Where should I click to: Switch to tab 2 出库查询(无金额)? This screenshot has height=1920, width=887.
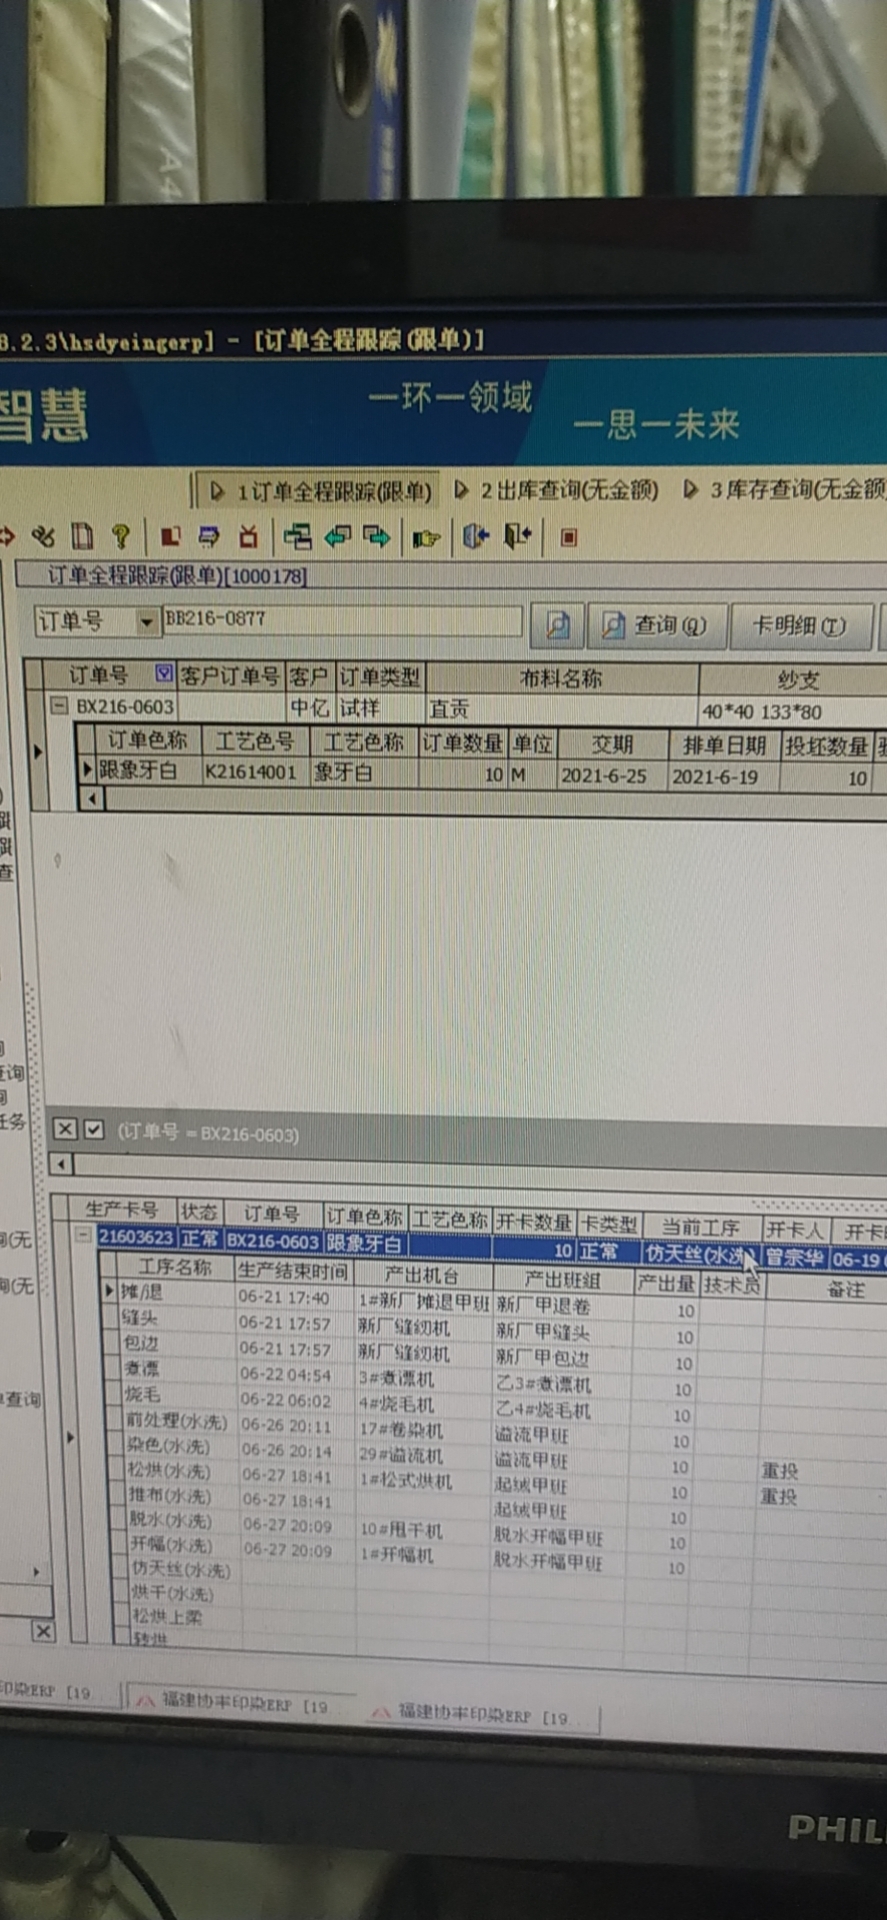pos(556,489)
